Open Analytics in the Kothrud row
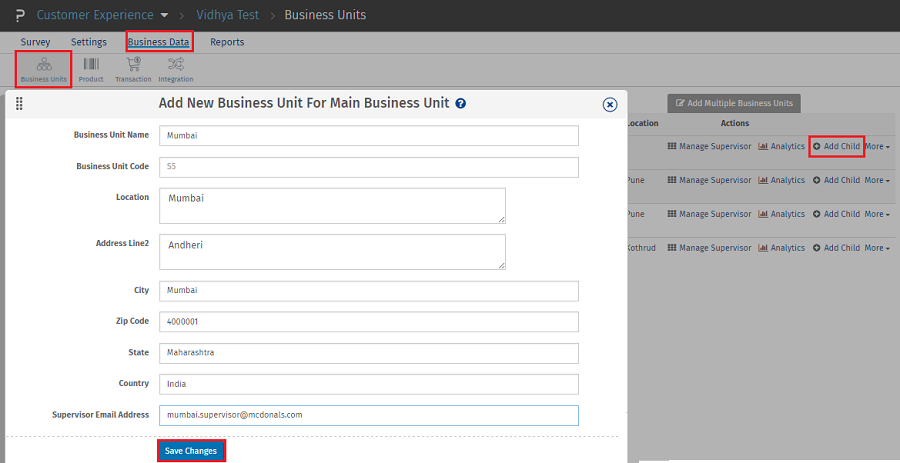Viewport: 900px width, 463px height. (x=782, y=248)
